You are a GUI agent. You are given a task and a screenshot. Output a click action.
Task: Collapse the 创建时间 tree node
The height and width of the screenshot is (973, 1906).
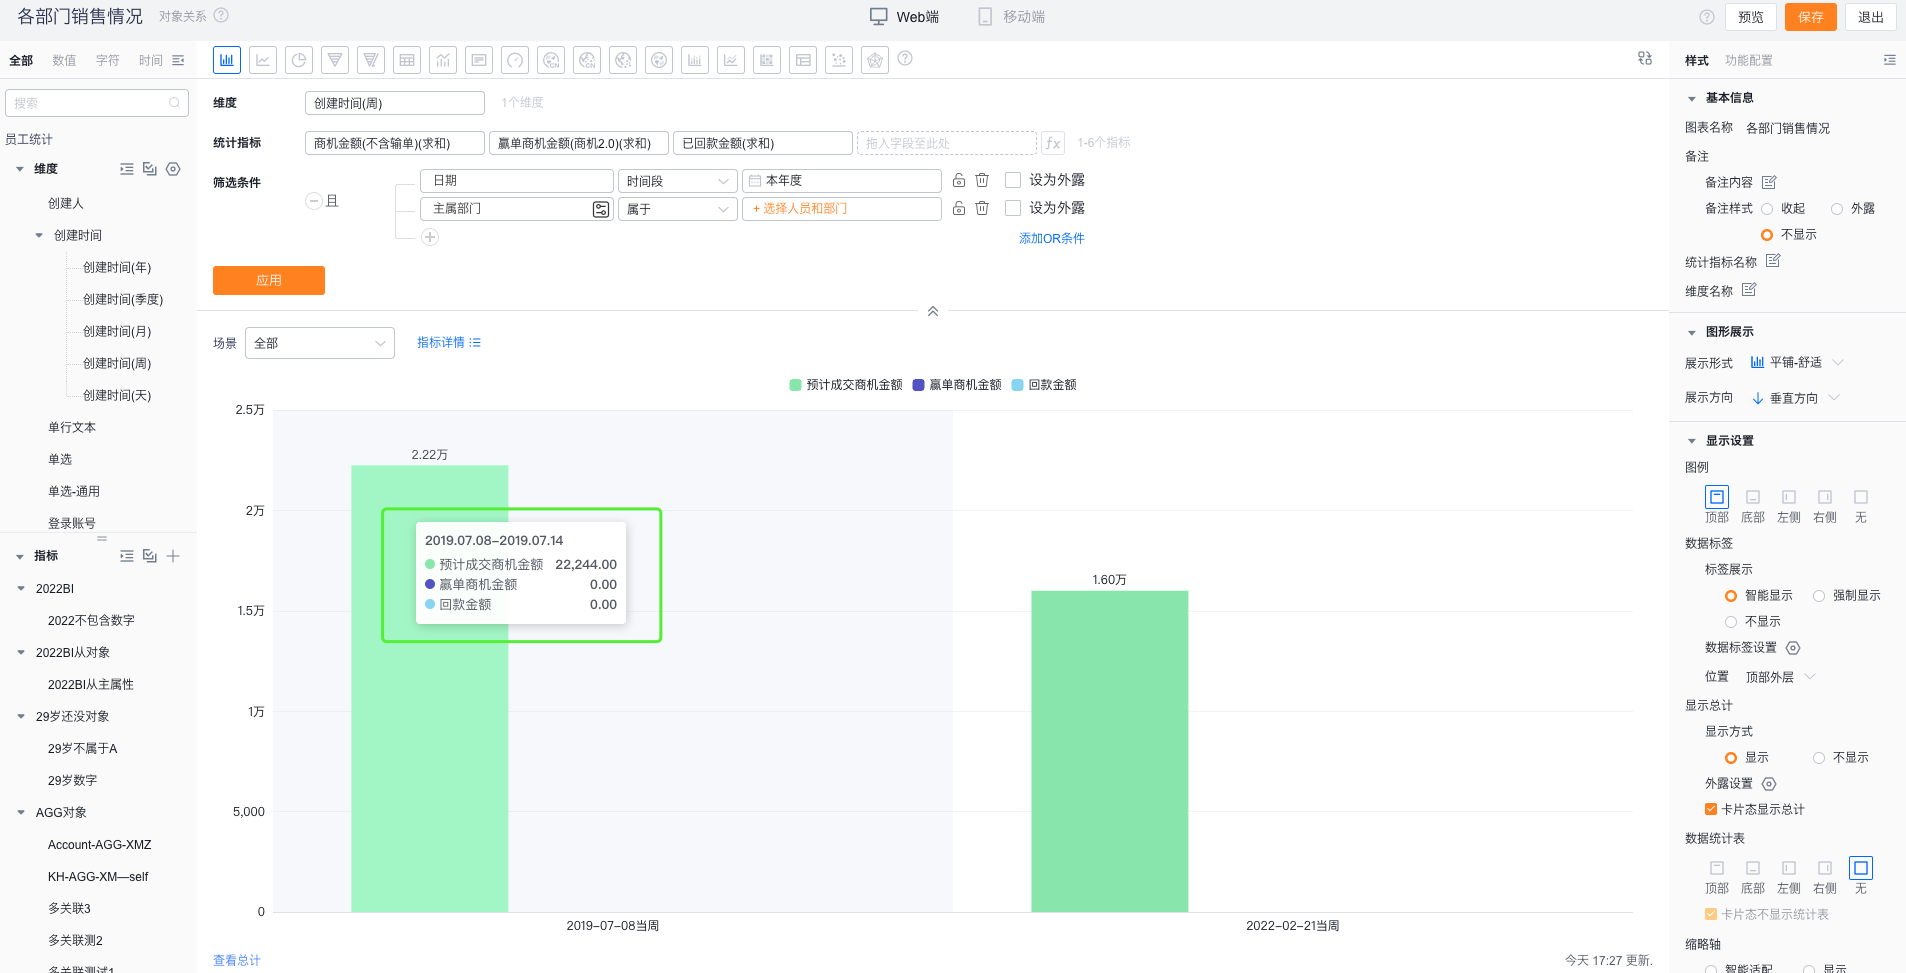coord(39,236)
